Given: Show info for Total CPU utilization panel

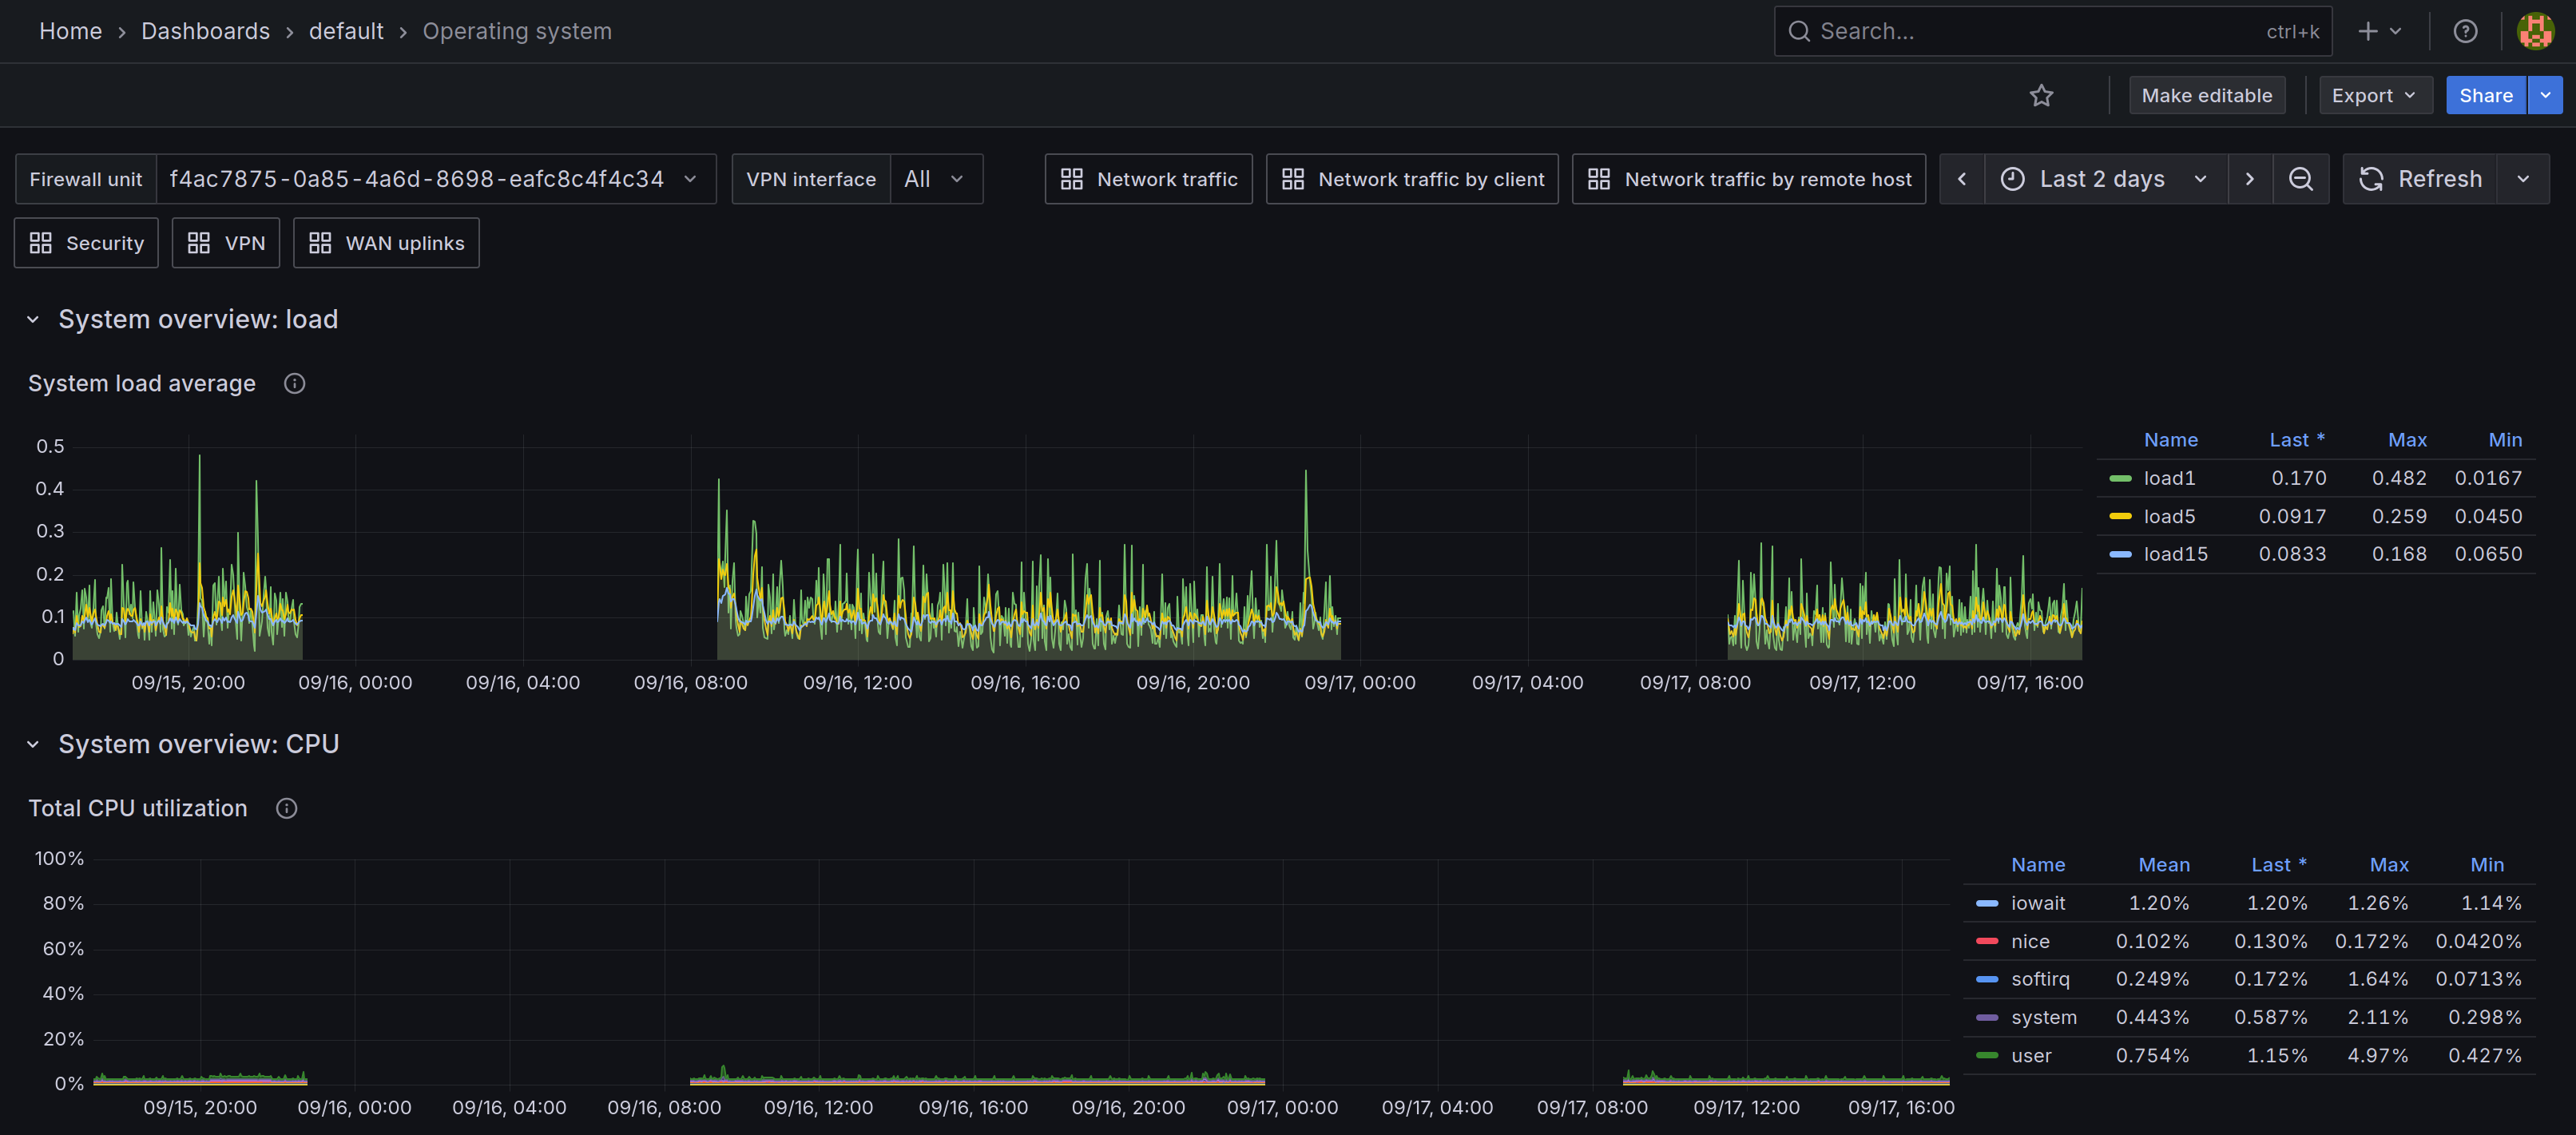Looking at the screenshot, I should point(287,808).
